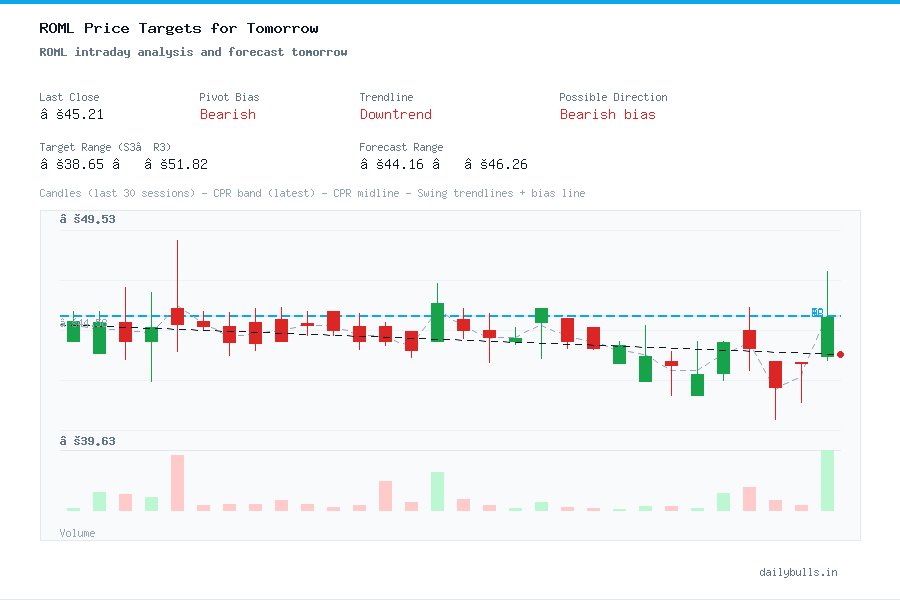The height and width of the screenshot is (600, 900).
Task: Expand the Target Range (S3-R3) section
Action: [x=104, y=147]
